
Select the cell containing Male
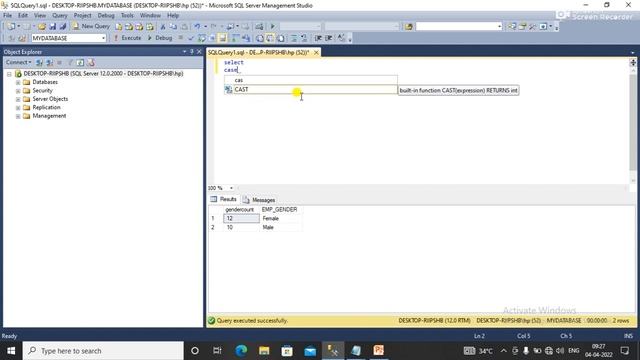point(281,227)
